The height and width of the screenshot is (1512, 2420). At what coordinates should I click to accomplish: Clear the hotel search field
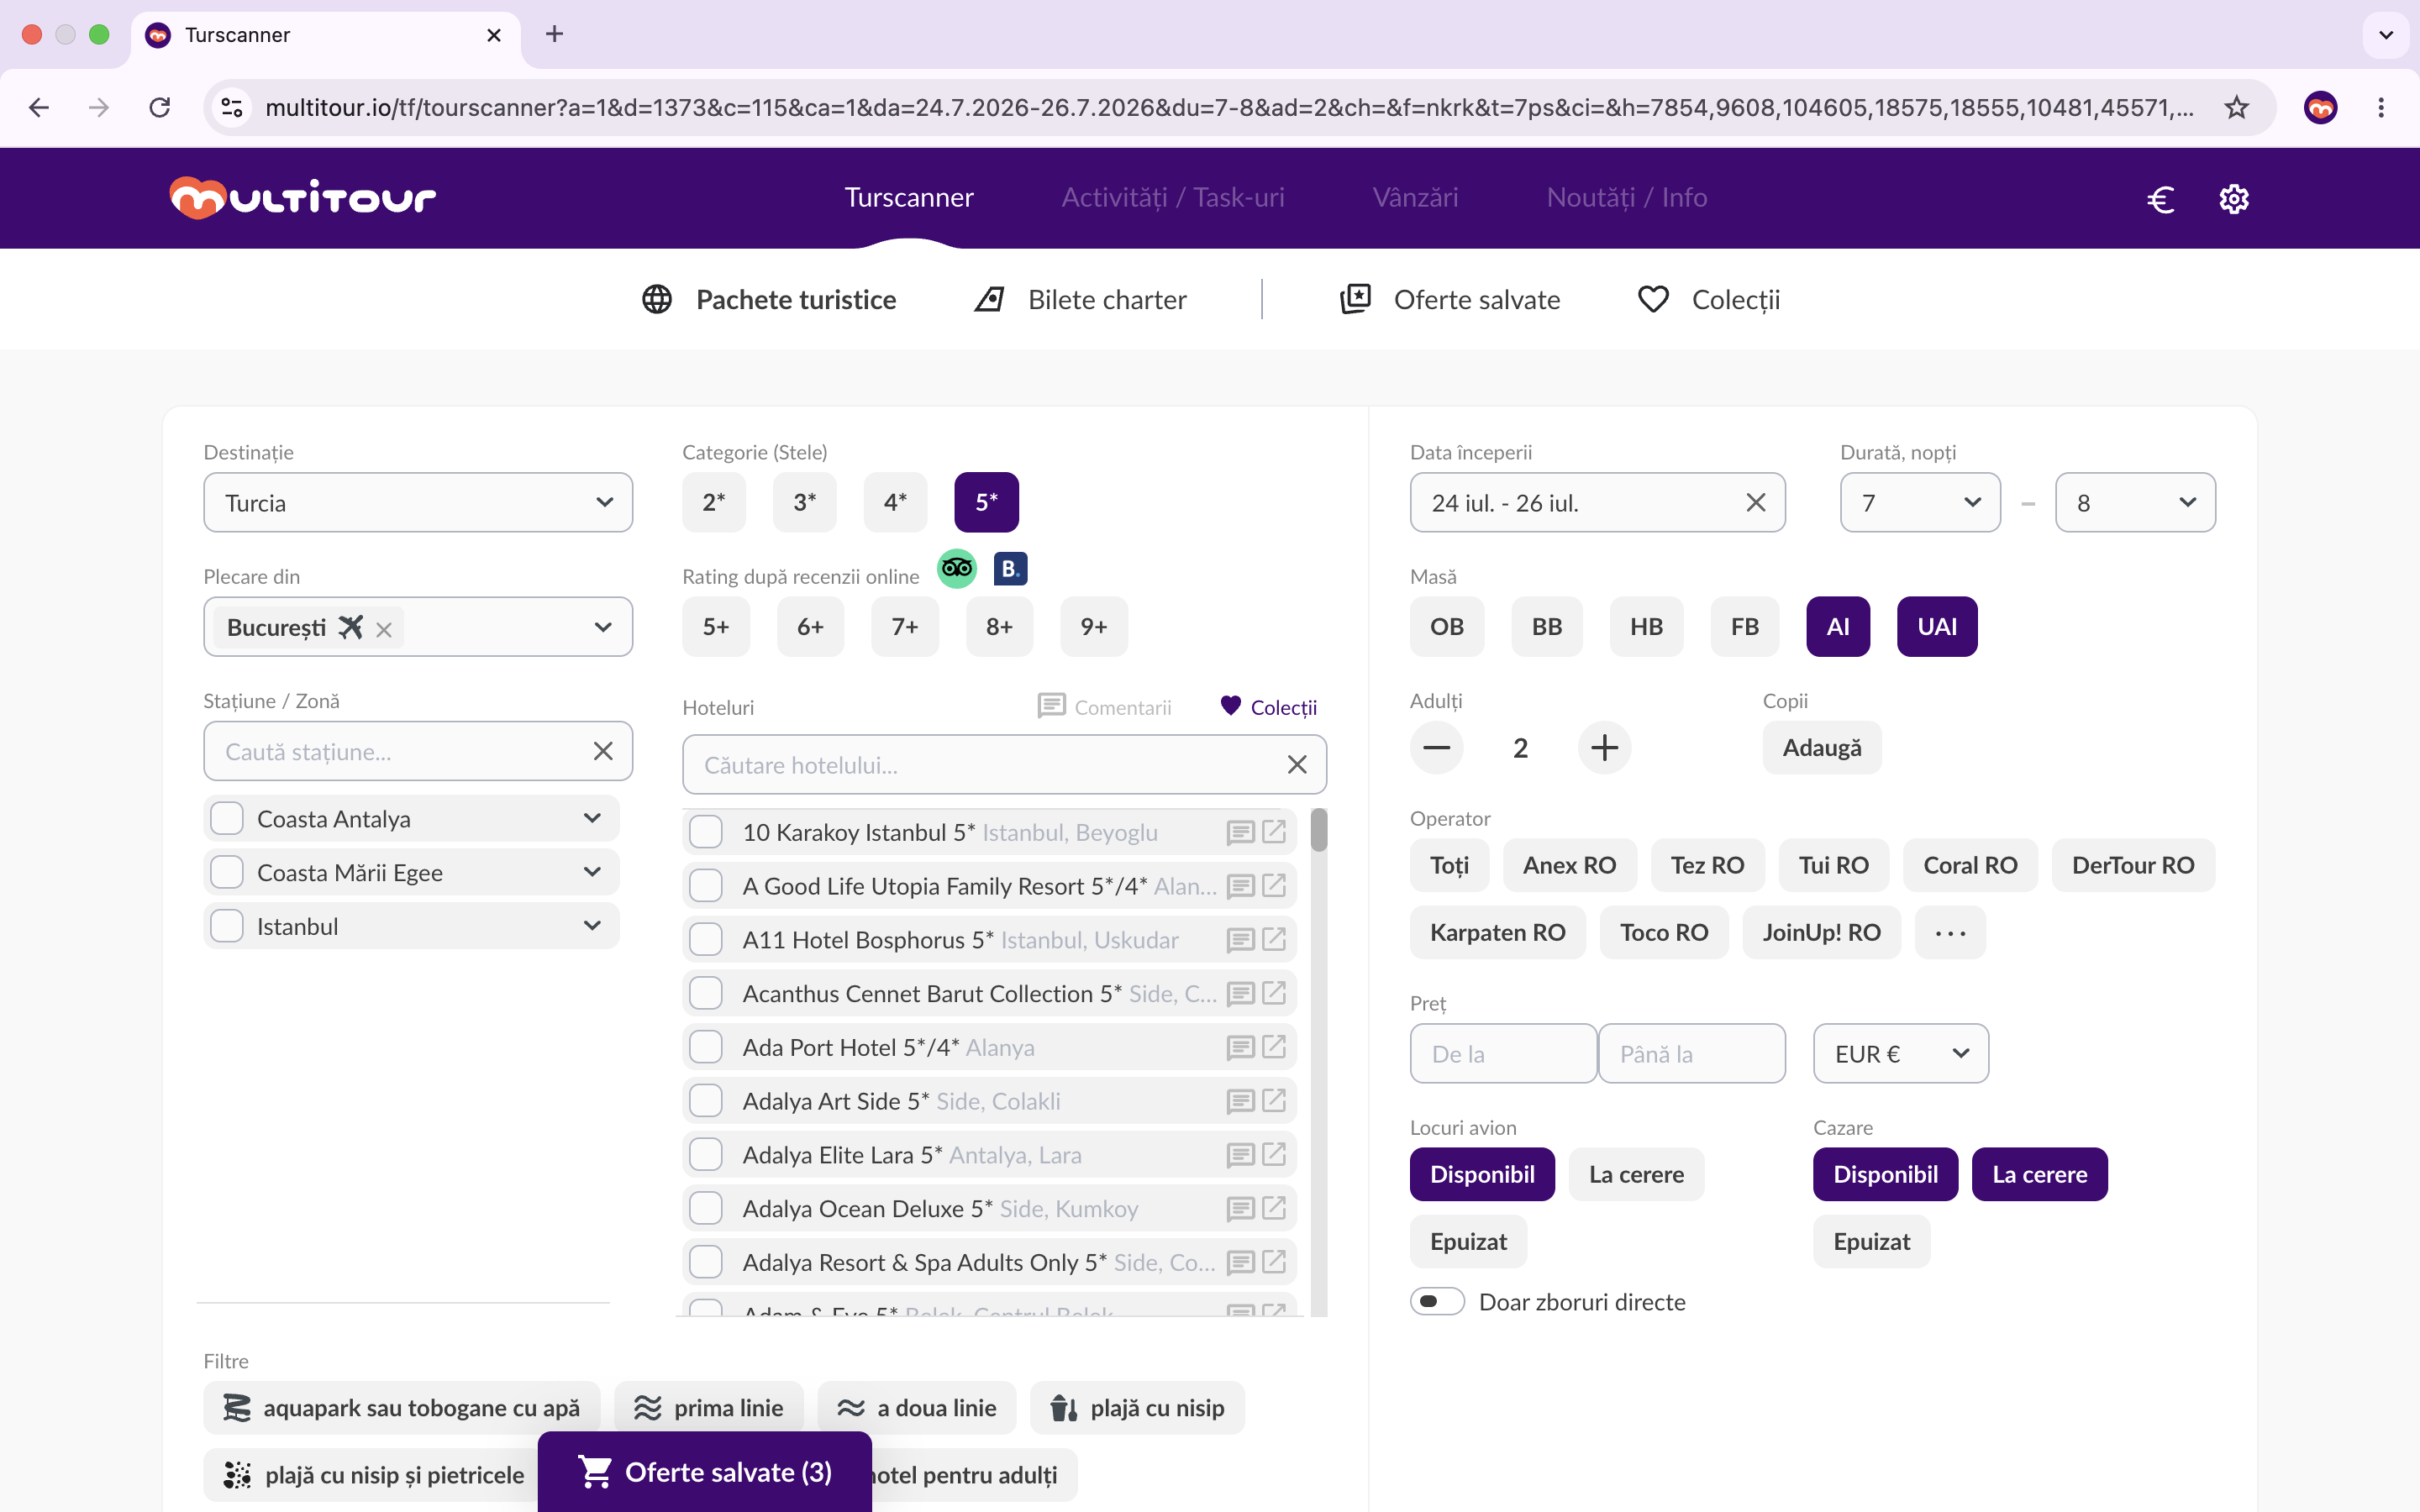[x=1297, y=765]
